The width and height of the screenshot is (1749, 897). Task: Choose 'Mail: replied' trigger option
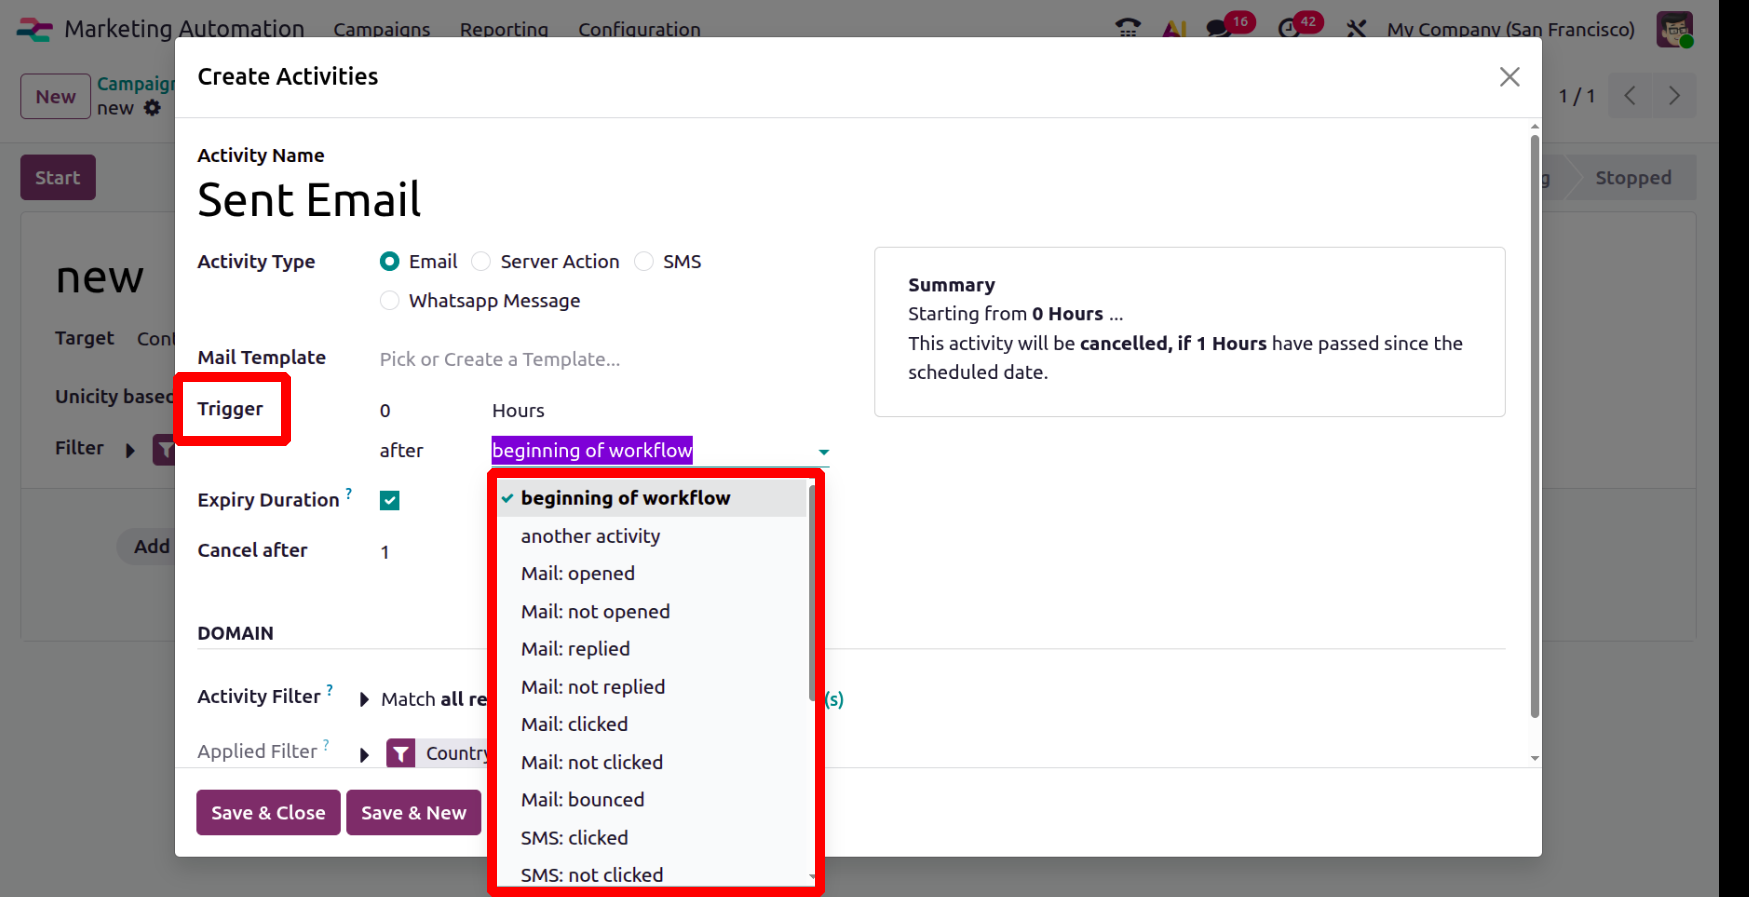[652, 649]
